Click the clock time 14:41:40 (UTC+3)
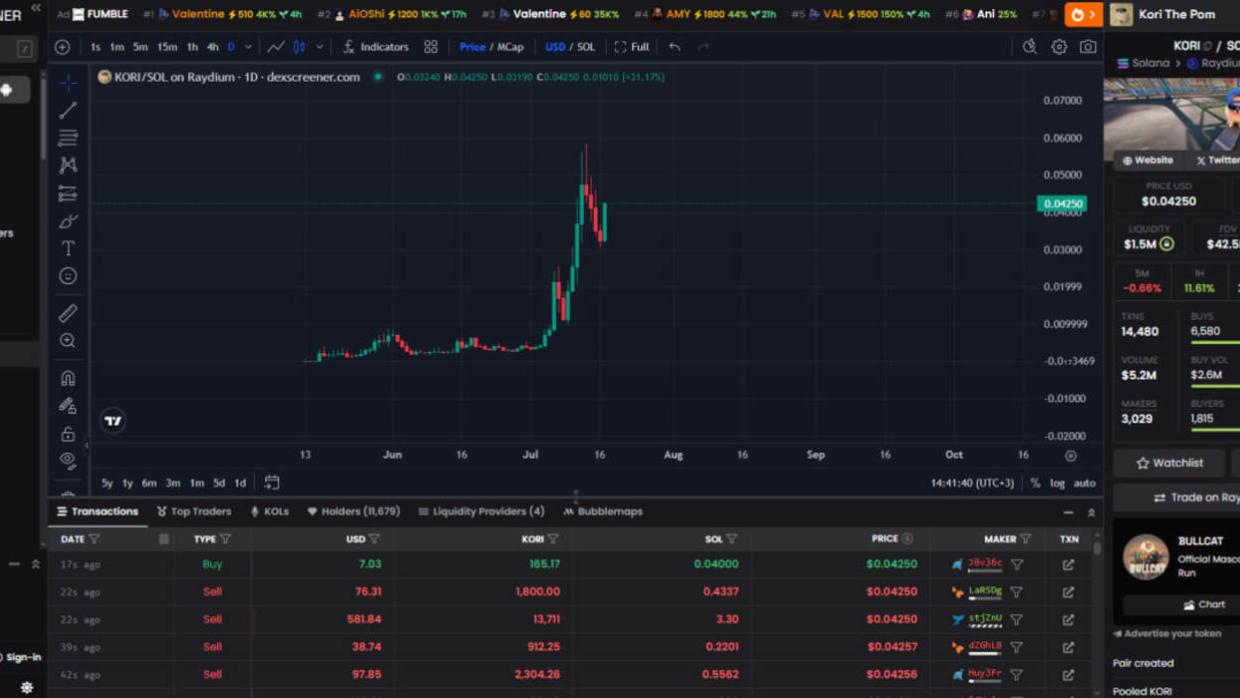1240x698 pixels. (x=973, y=483)
